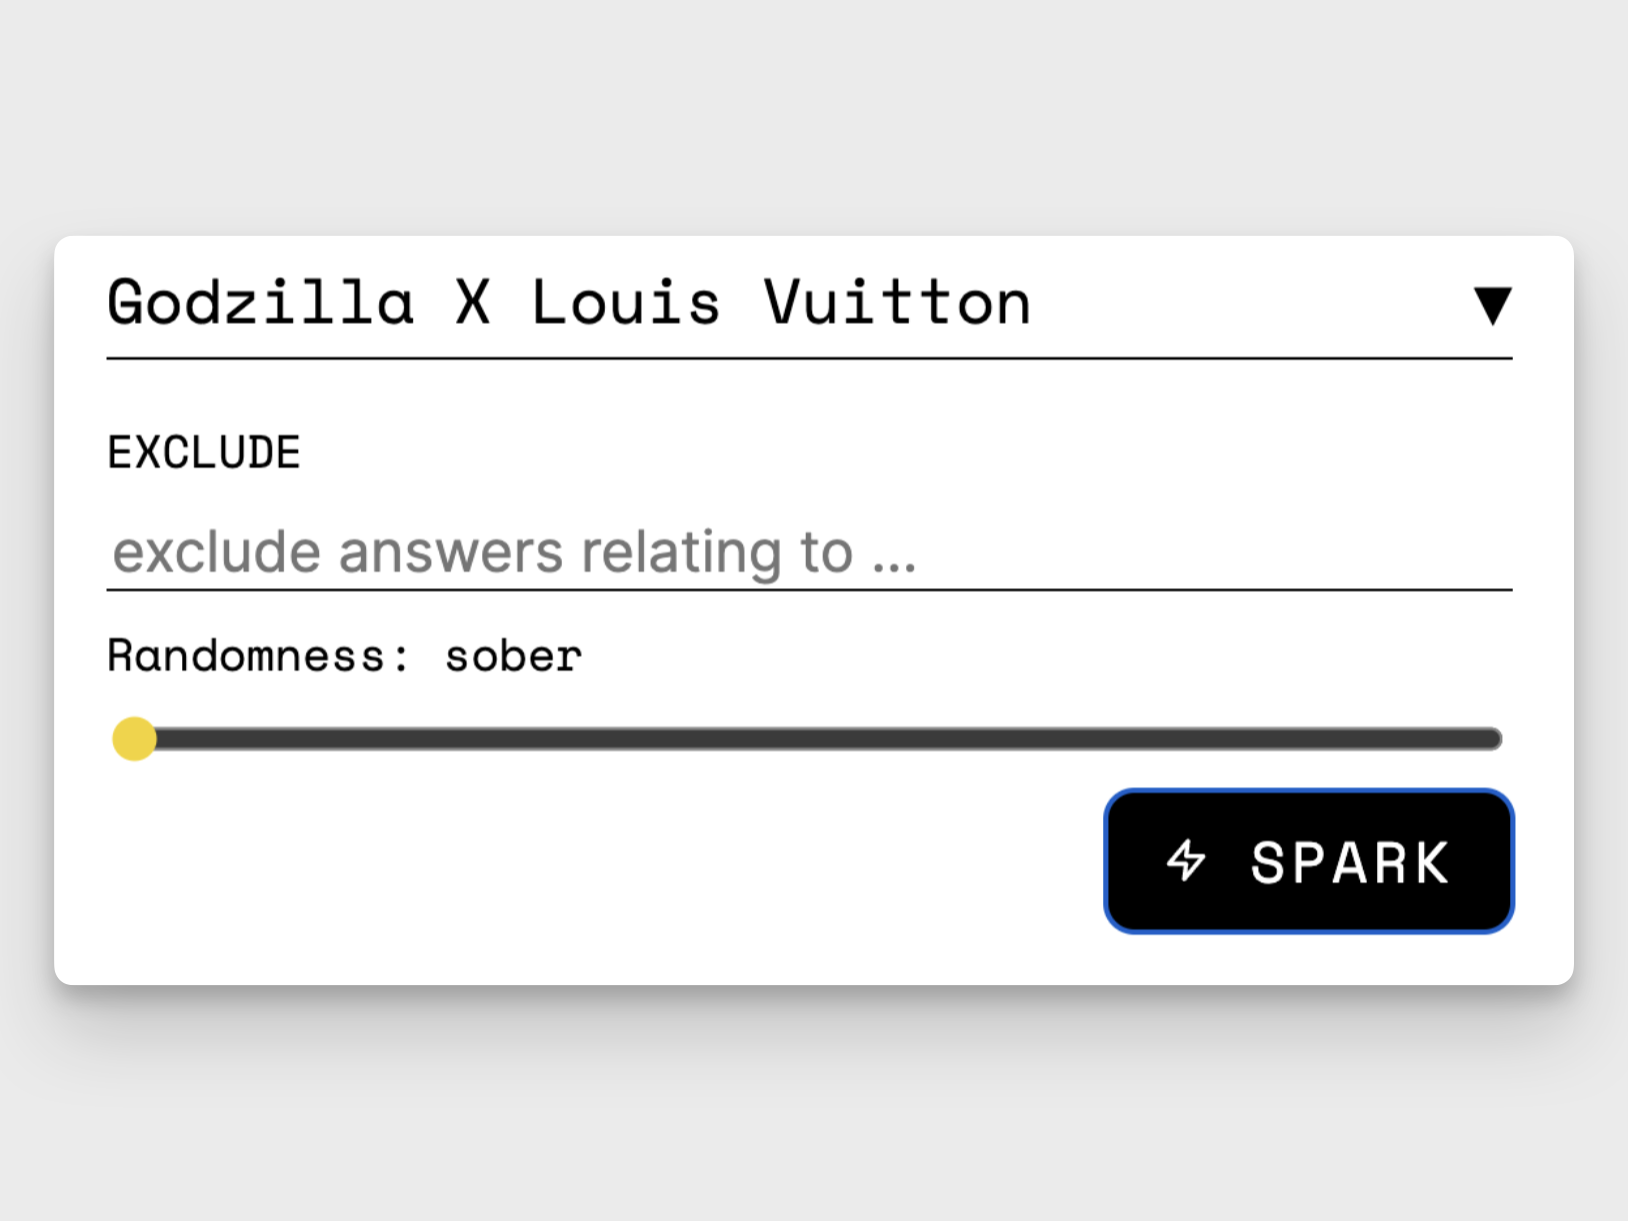1628x1221 pixels.
Task: Click the word "Louis" in the prompt selector
Action: [625, 303]
